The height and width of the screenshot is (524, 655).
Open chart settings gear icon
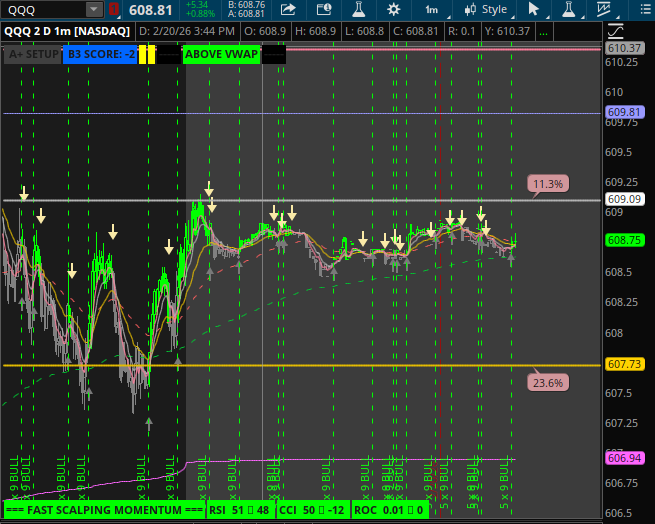[394, 10]
